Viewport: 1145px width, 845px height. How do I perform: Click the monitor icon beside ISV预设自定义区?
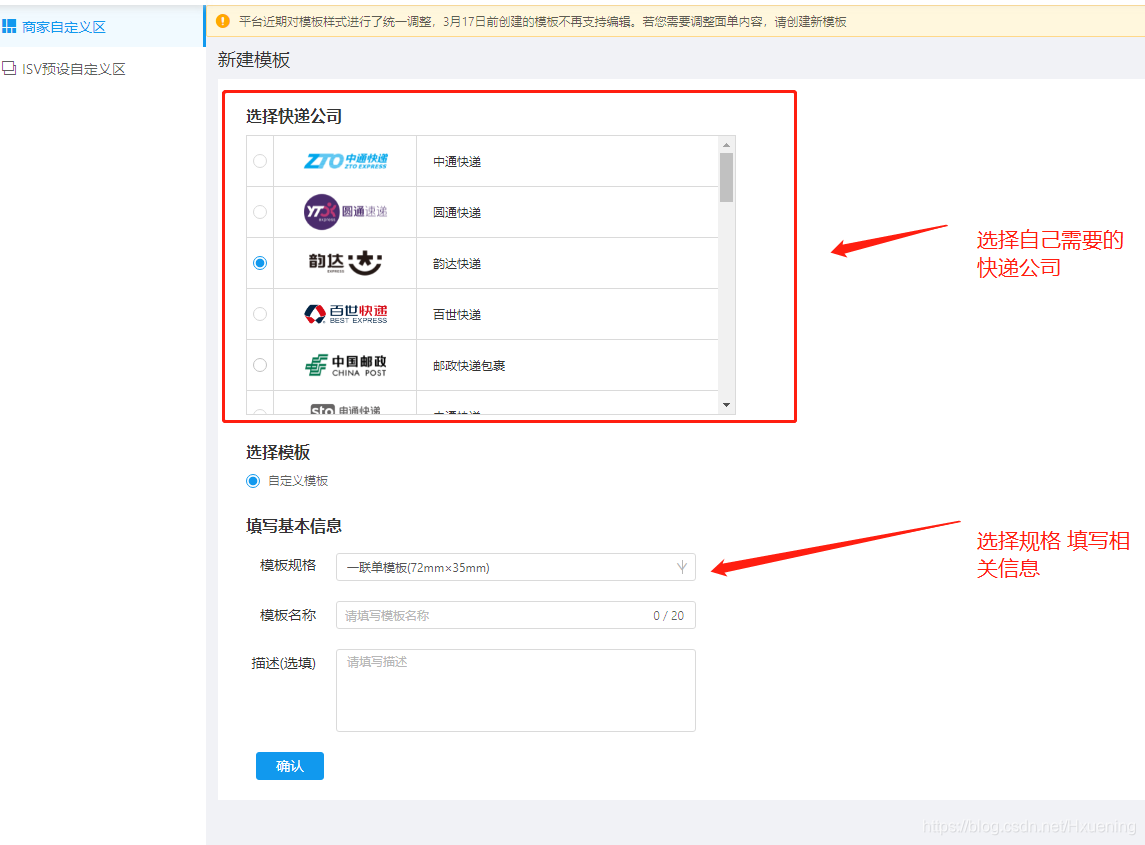click(x=9, y=69)
